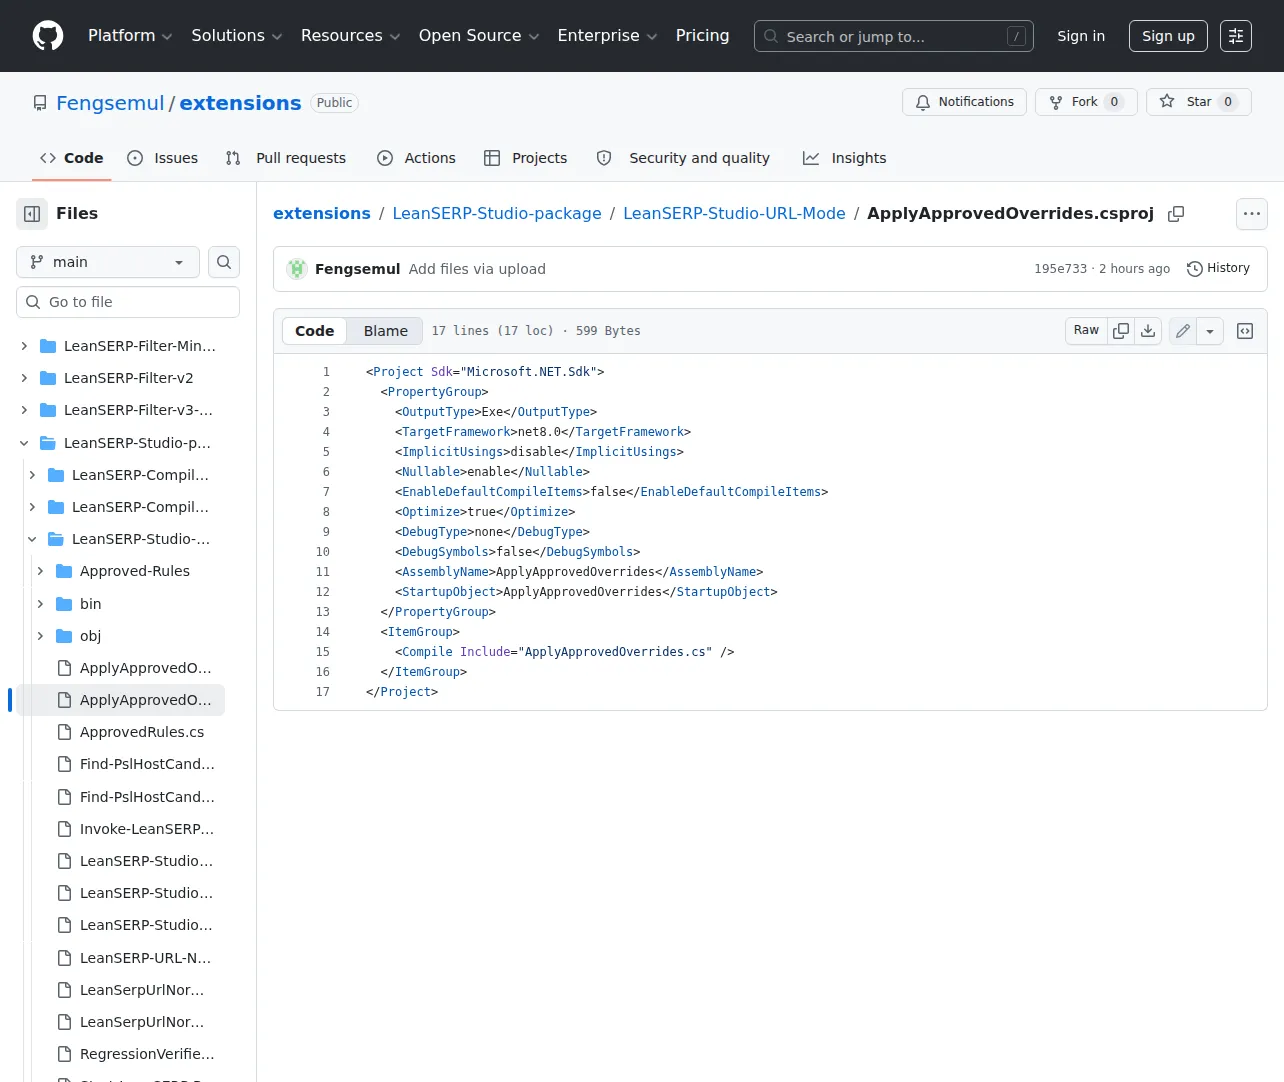Open the Insights tab
The image size is (1284, 1082).
[844, 158]
